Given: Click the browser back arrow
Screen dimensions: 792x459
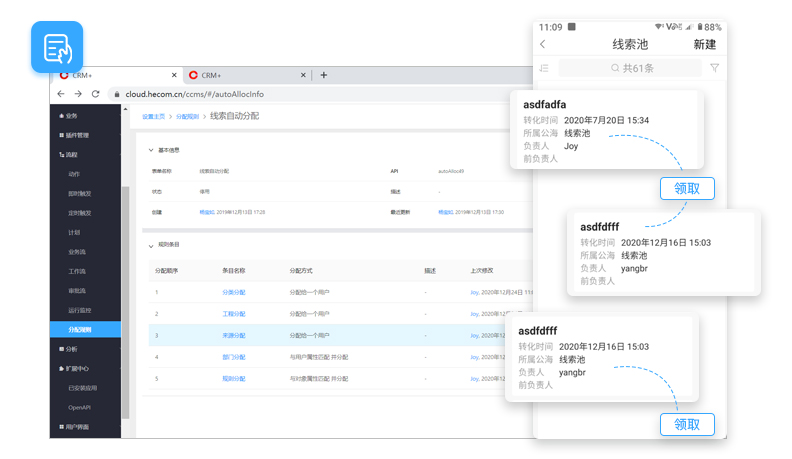Looking at the screenshot, I should [61, 94].
